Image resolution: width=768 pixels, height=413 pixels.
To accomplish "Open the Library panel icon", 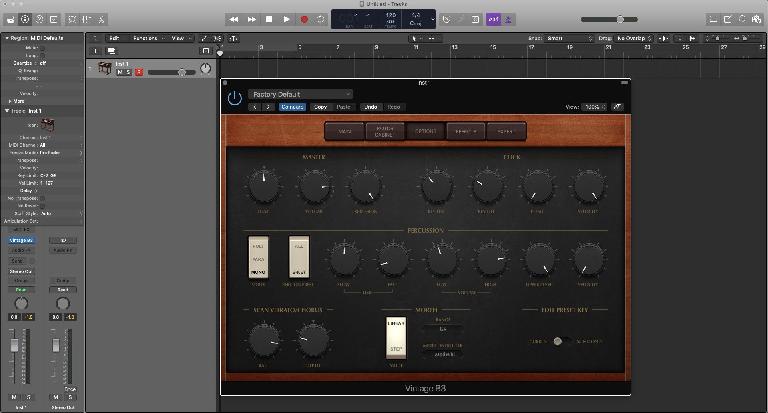I will point(10,20).
